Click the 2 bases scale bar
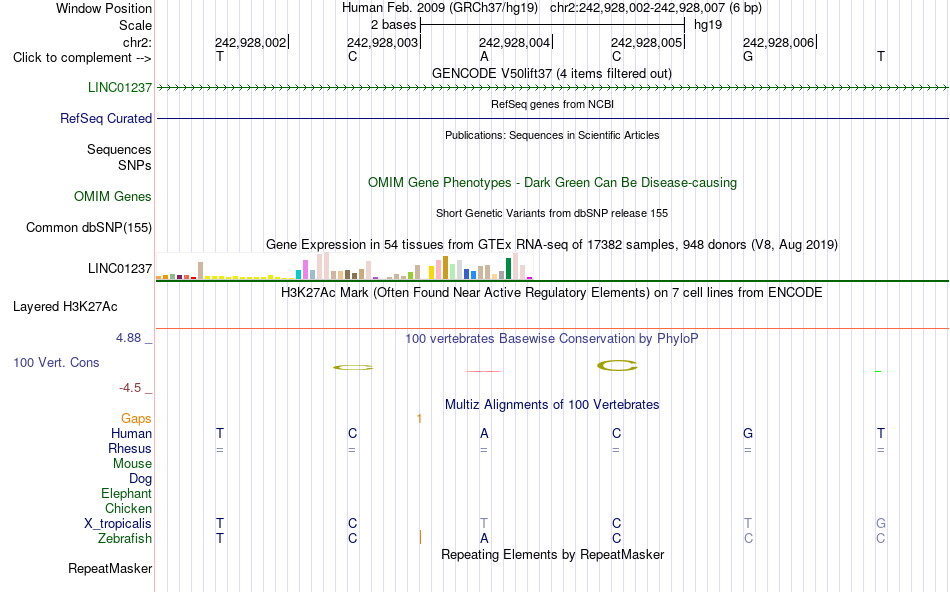Image resolution: width=950 pixels, height=592 pixels. [553, 25]
